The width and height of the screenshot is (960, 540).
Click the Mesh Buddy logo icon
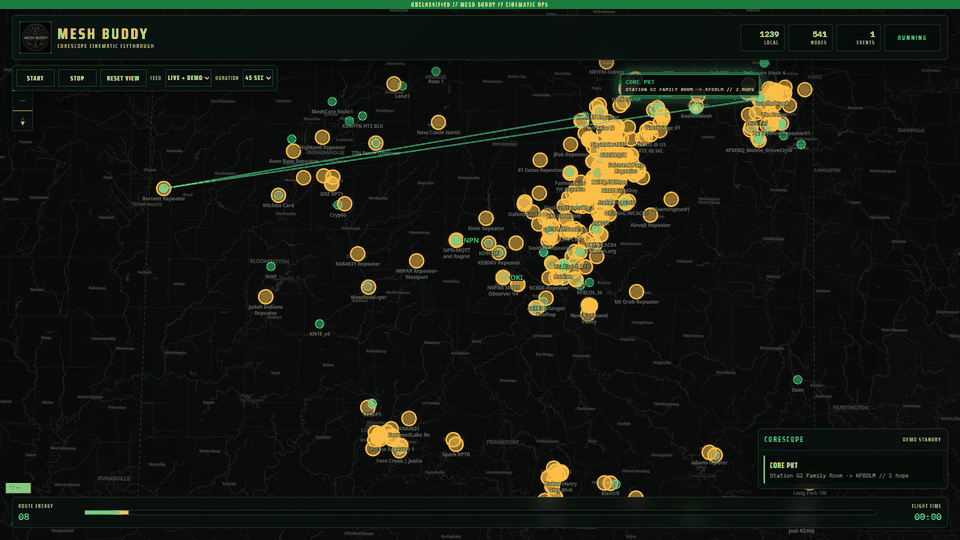click(35, 38)
